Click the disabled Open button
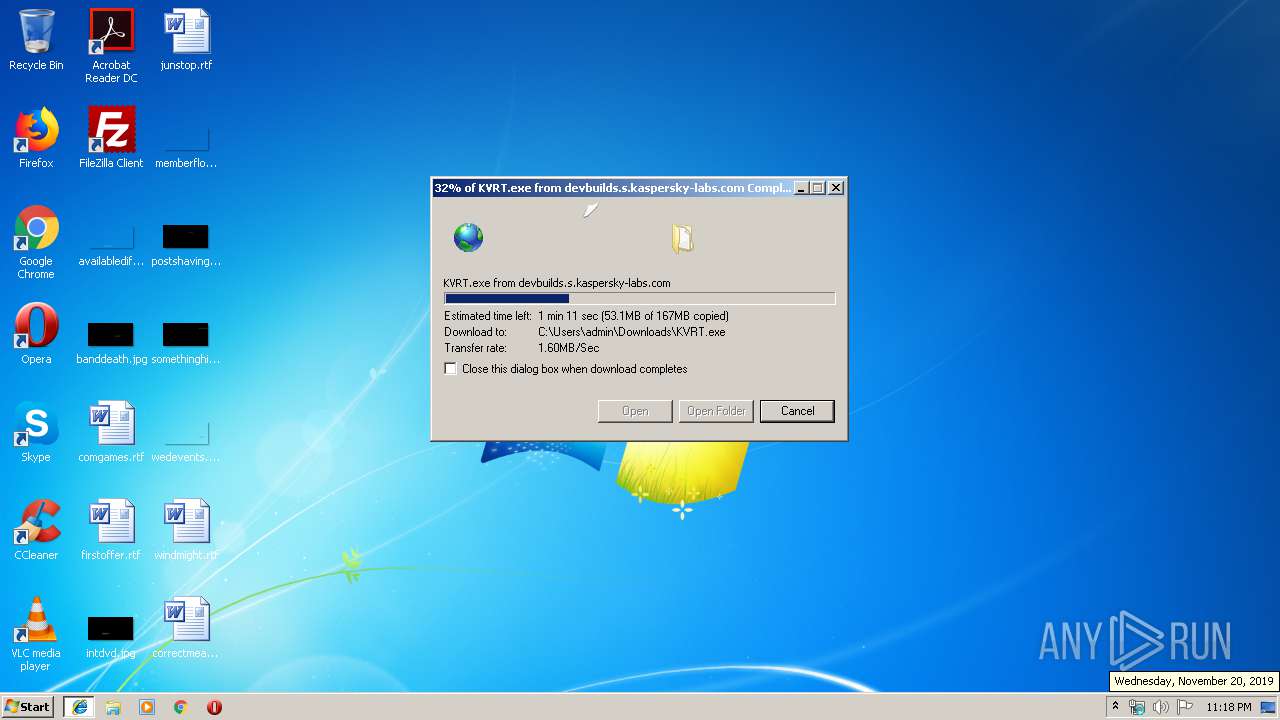 [635, 411]
